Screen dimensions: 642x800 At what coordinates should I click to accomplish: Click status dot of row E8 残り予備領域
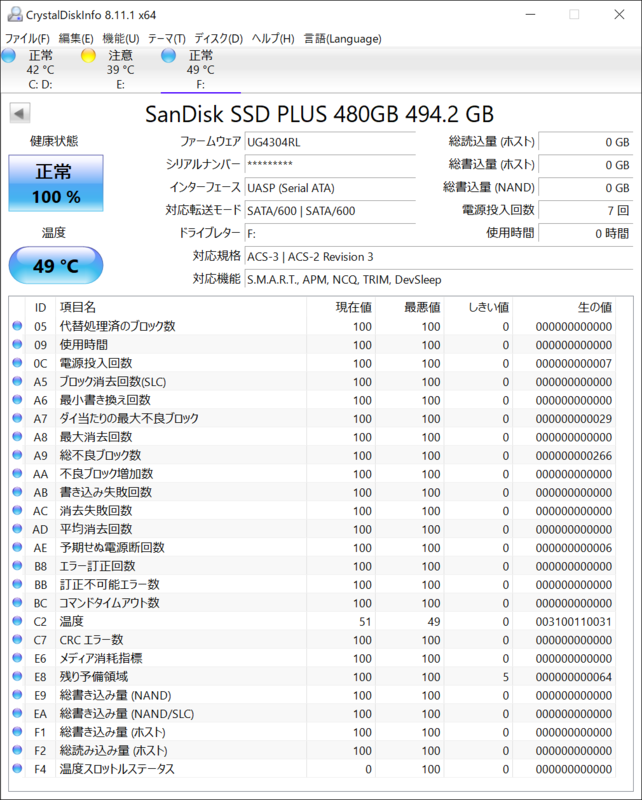tap(17, 676)
